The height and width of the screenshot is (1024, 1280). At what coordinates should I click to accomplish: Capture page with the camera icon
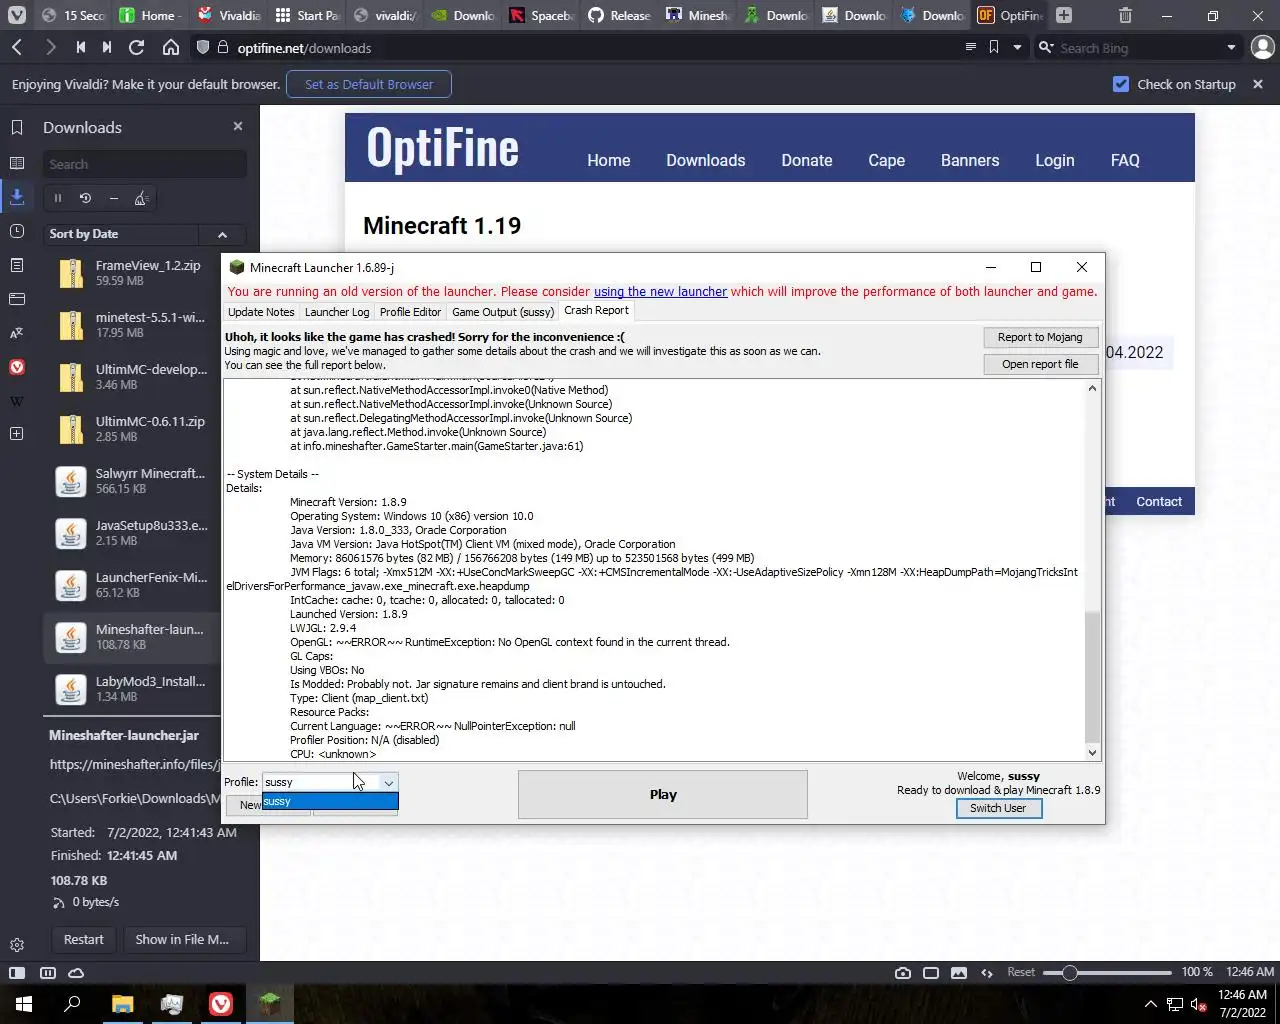pyautogui.click(x=903, y=972)
